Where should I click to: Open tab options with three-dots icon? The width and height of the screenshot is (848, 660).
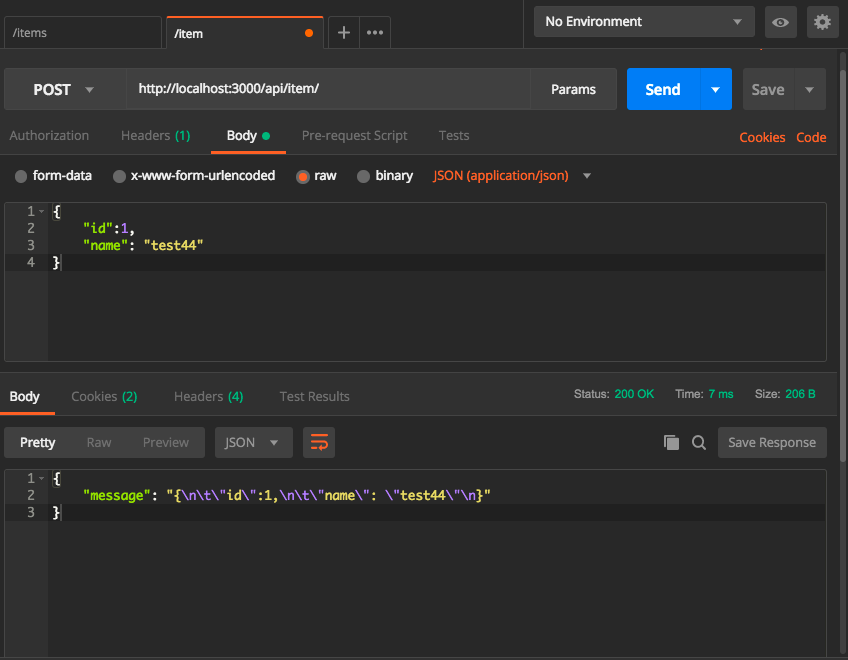pyautogui.click(x=375, y=33)
